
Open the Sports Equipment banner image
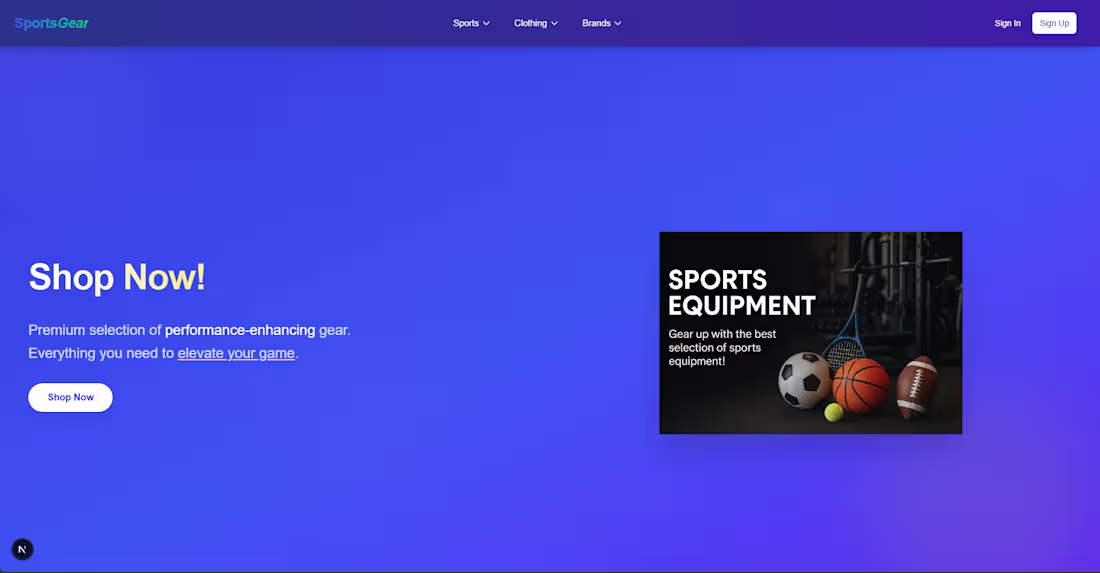810,333
